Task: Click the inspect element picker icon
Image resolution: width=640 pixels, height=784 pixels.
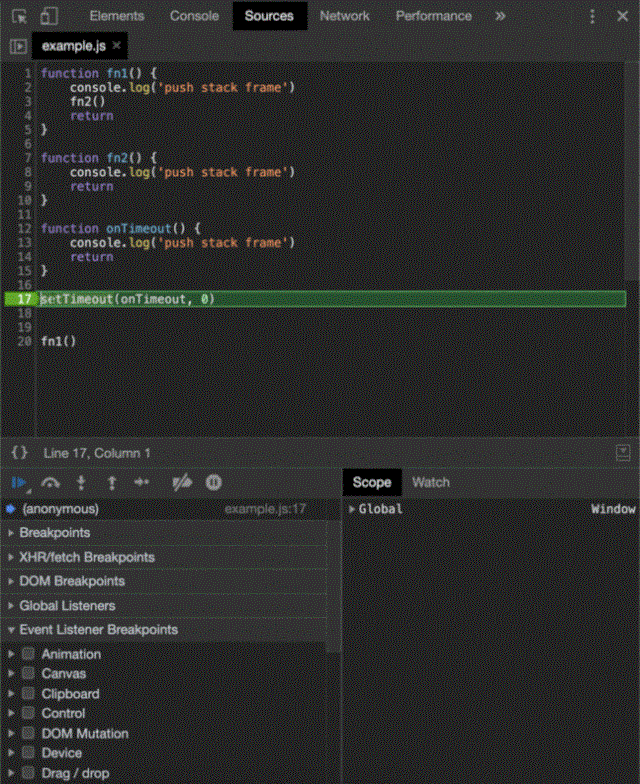Action: (x=19, y=16)
